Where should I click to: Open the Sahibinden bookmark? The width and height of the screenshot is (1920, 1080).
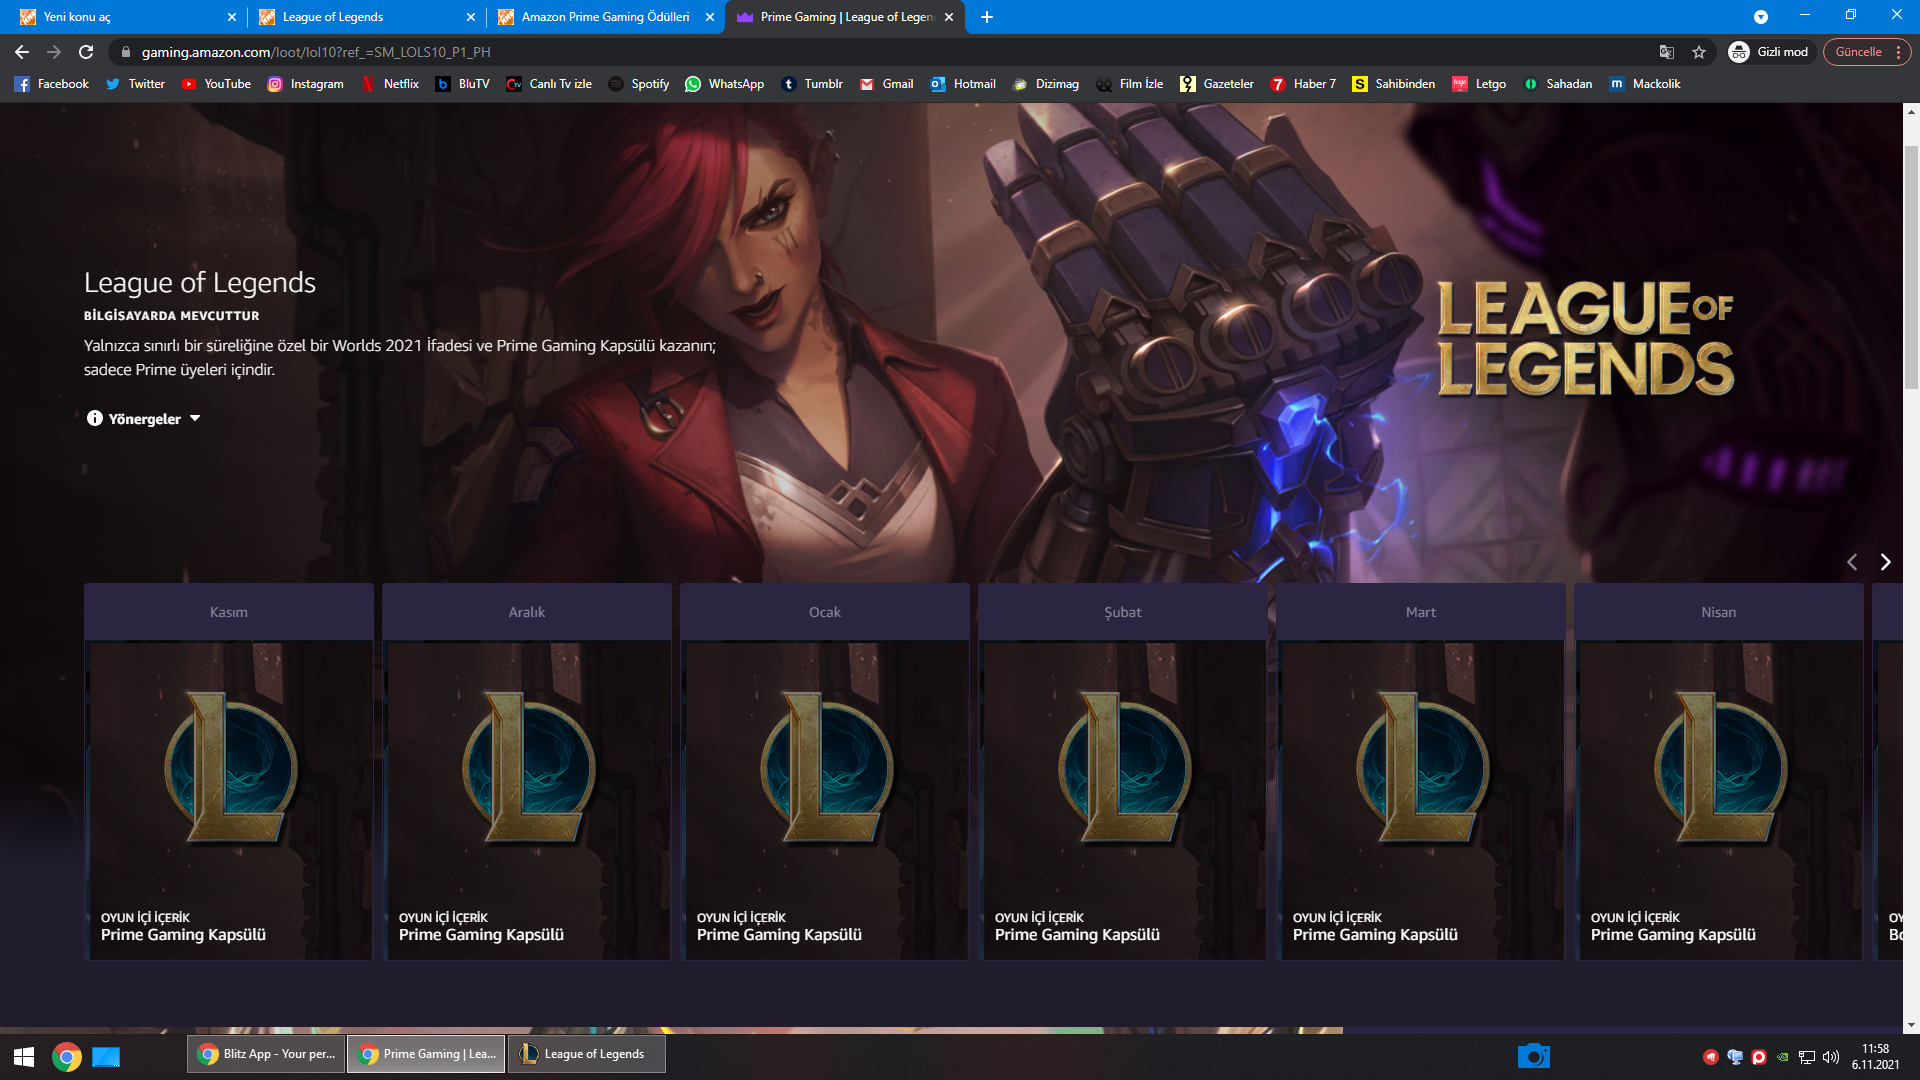(1393, 84)
